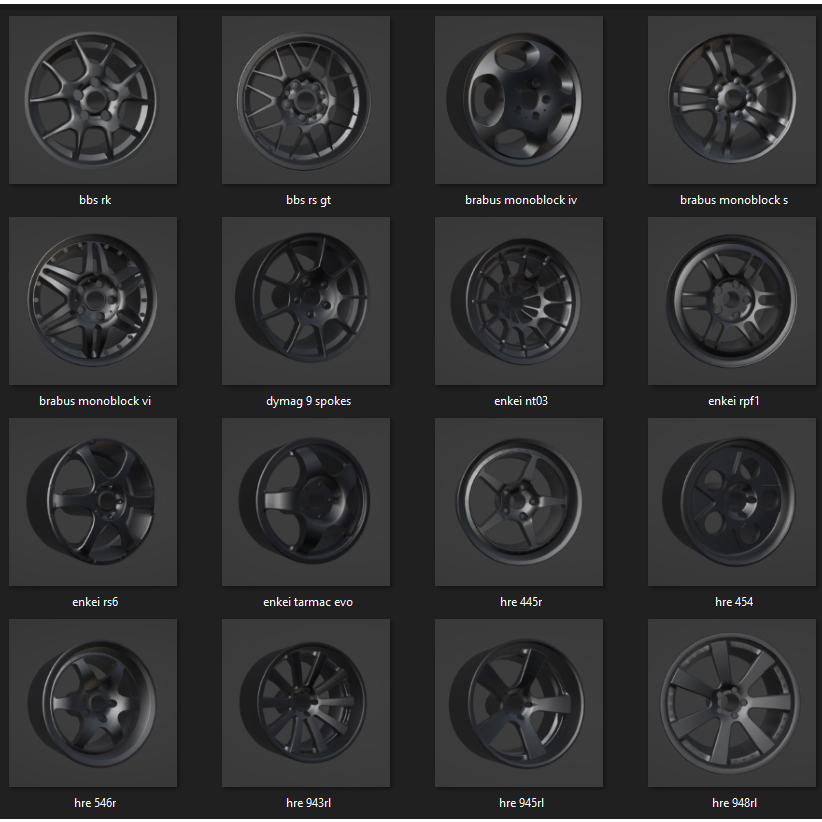Select the brabus monoblock vi wheel thumbnail
This screenshot has height=822, width=822.
click(93, 301)
